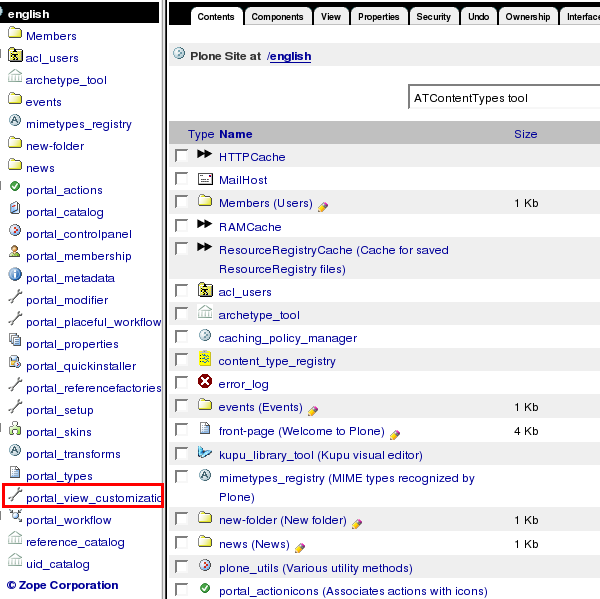Check the error_log row checkbox
The height and width of the screenshot is (599, 600).
(181, 382)
